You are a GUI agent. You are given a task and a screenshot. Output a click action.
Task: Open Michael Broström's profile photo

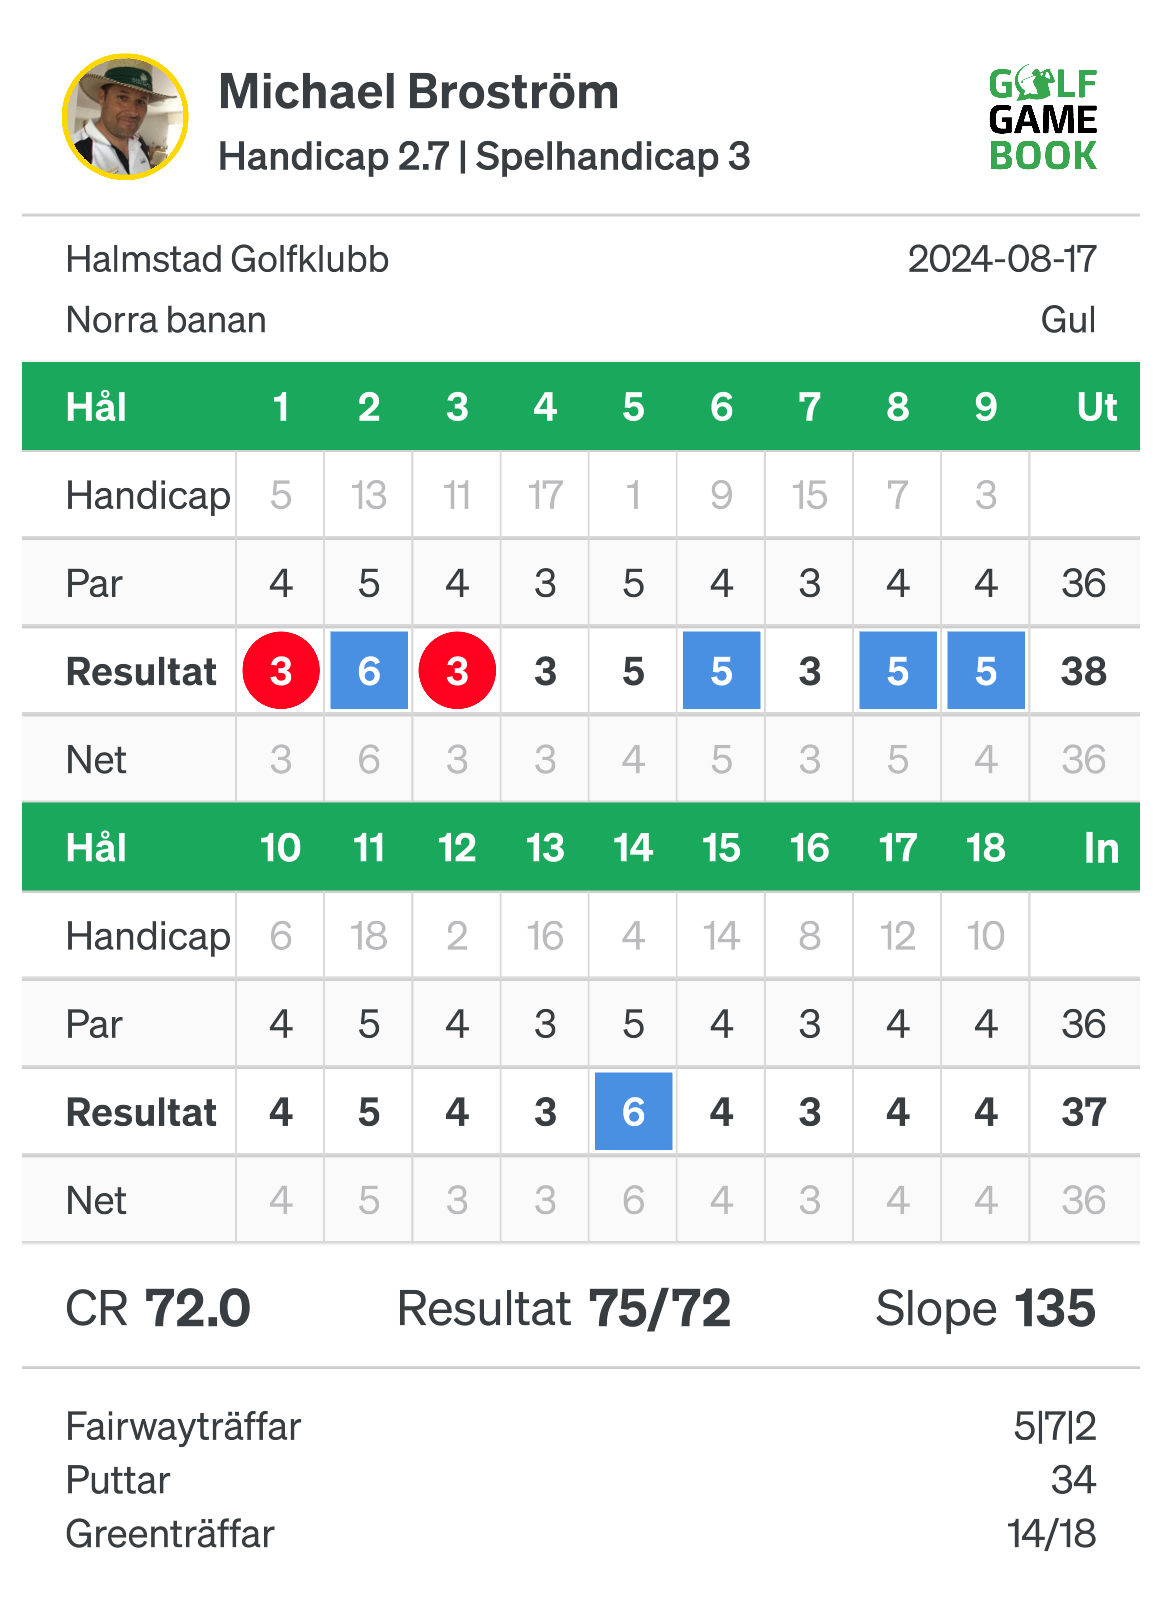[125, 117]
